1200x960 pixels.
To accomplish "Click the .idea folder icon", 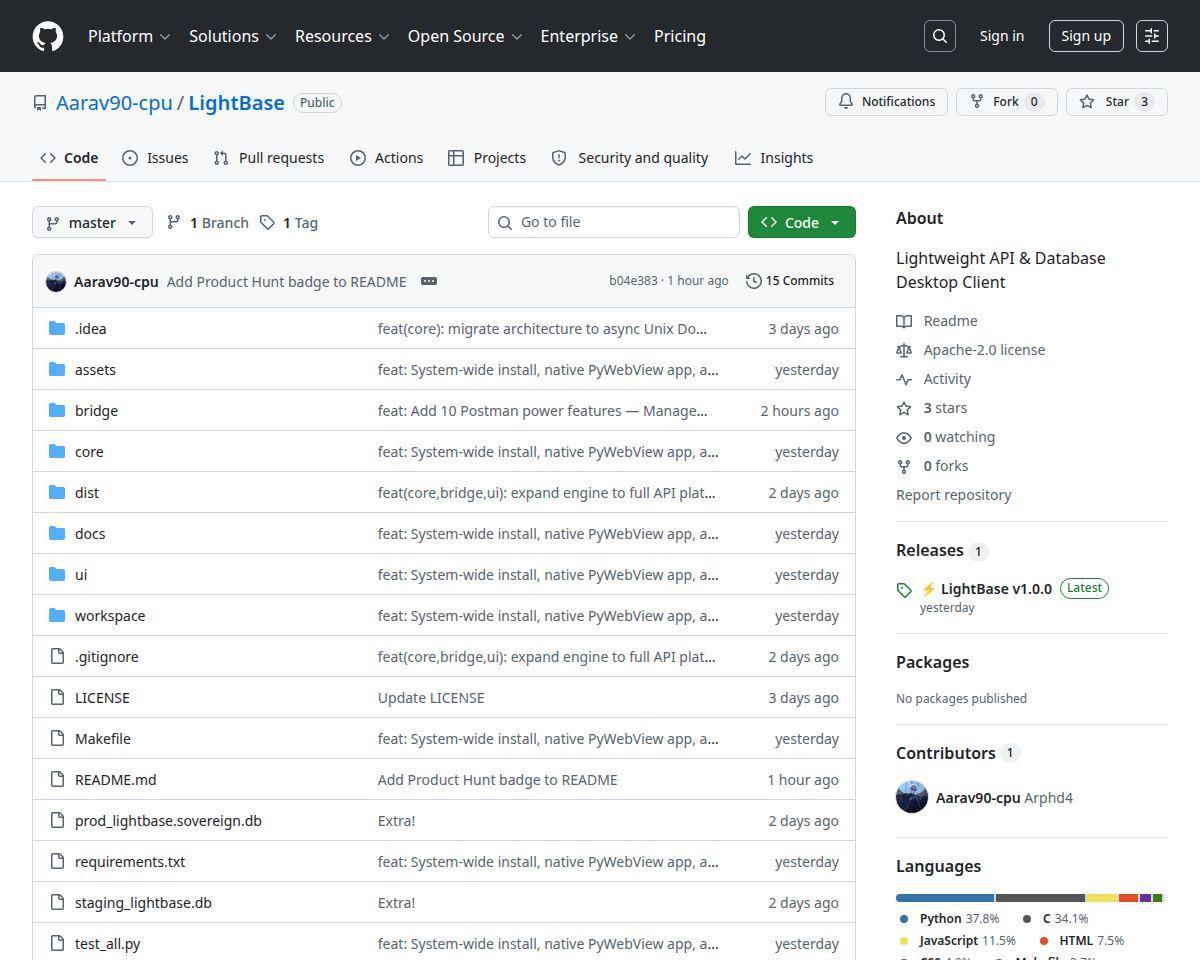I will pyautogui.click(x=57, y=329).
